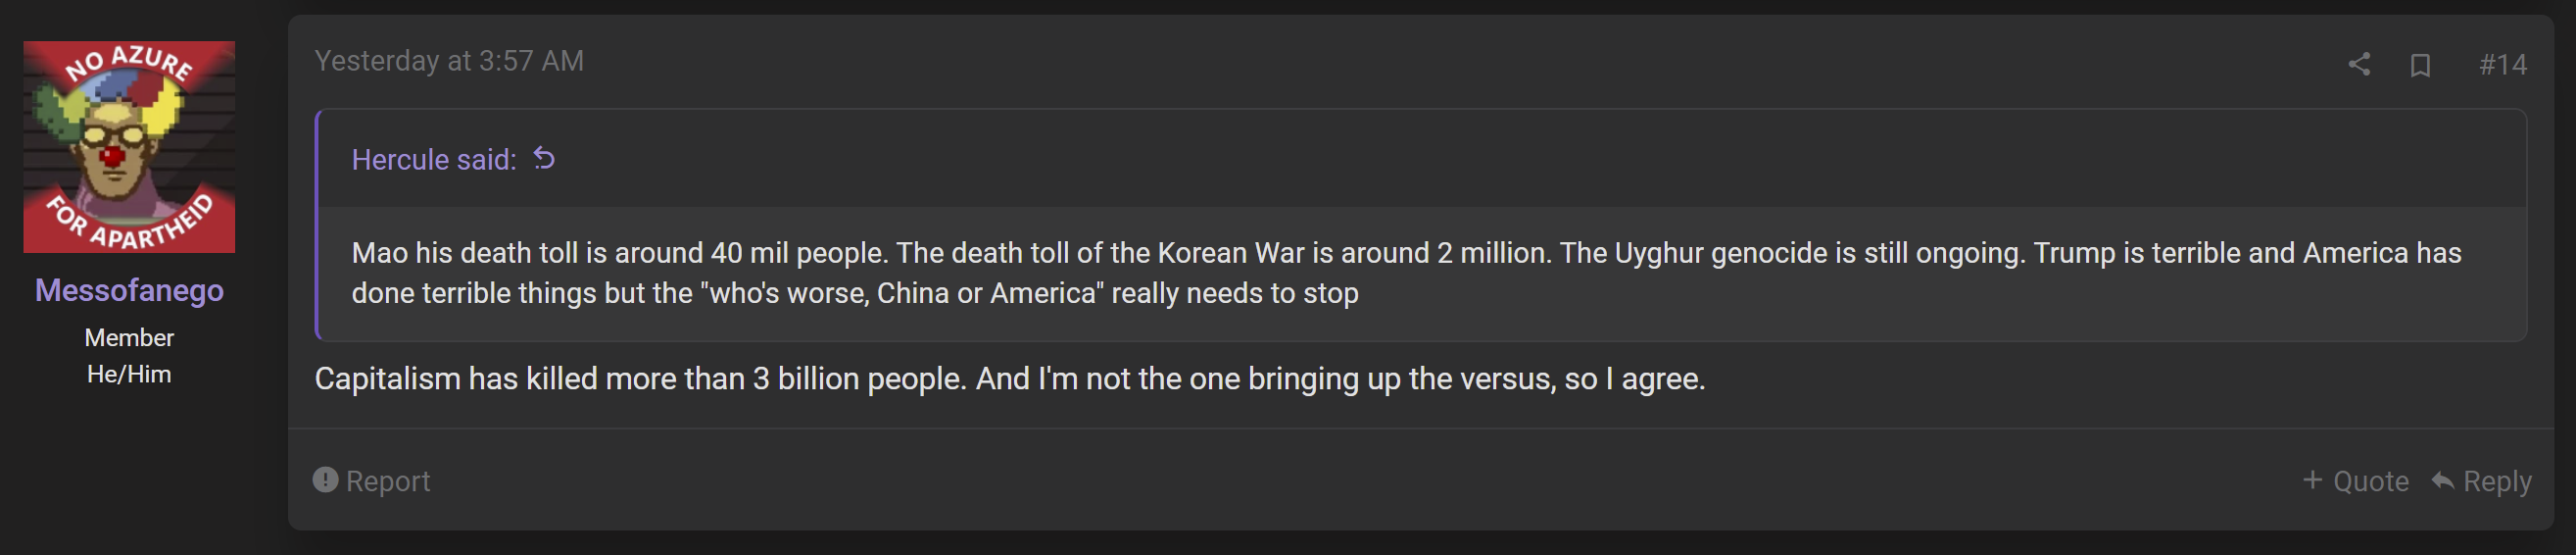The width and height of the screenshot is (2576, 555).
Task: Click the quoted line mentioning 'China or America'
Action: [x=855, y=293]
